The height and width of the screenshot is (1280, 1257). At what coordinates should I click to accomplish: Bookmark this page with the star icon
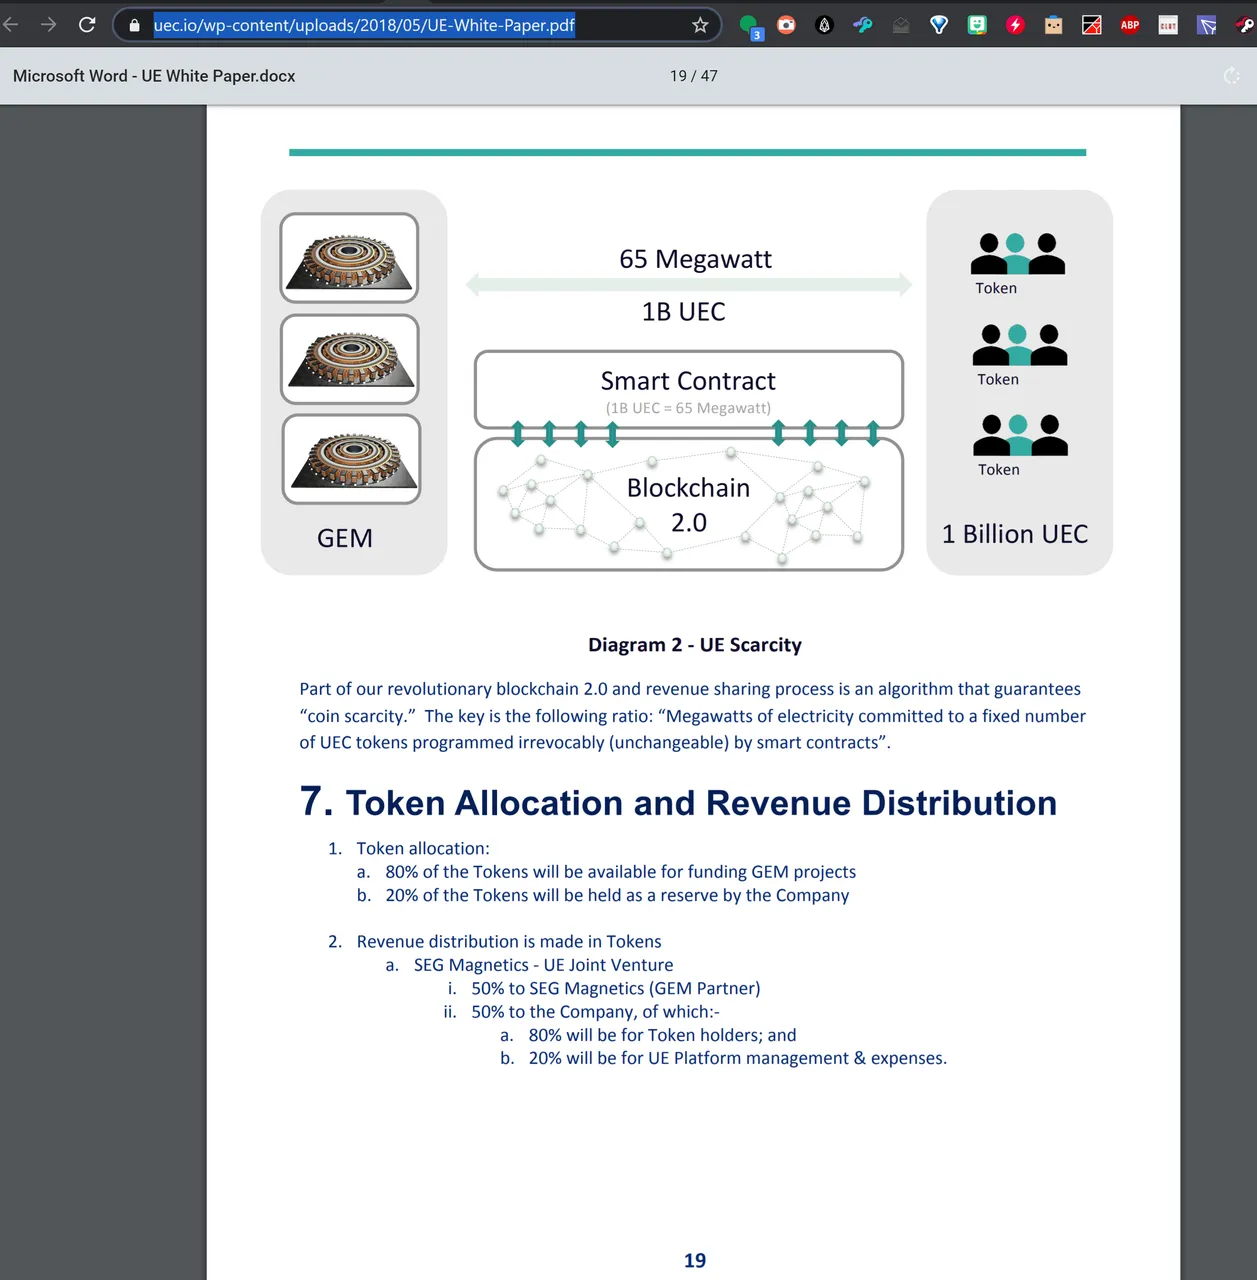click(700, 25)
